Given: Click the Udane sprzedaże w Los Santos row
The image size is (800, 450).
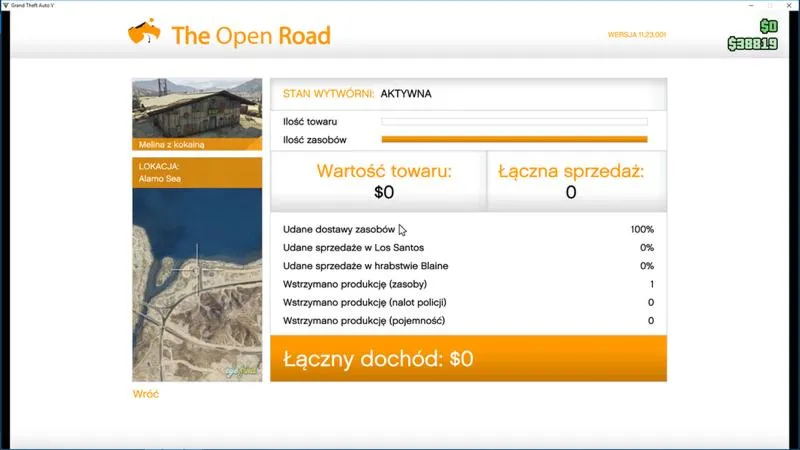Looking at the screenshot, I should click(468, 247).
